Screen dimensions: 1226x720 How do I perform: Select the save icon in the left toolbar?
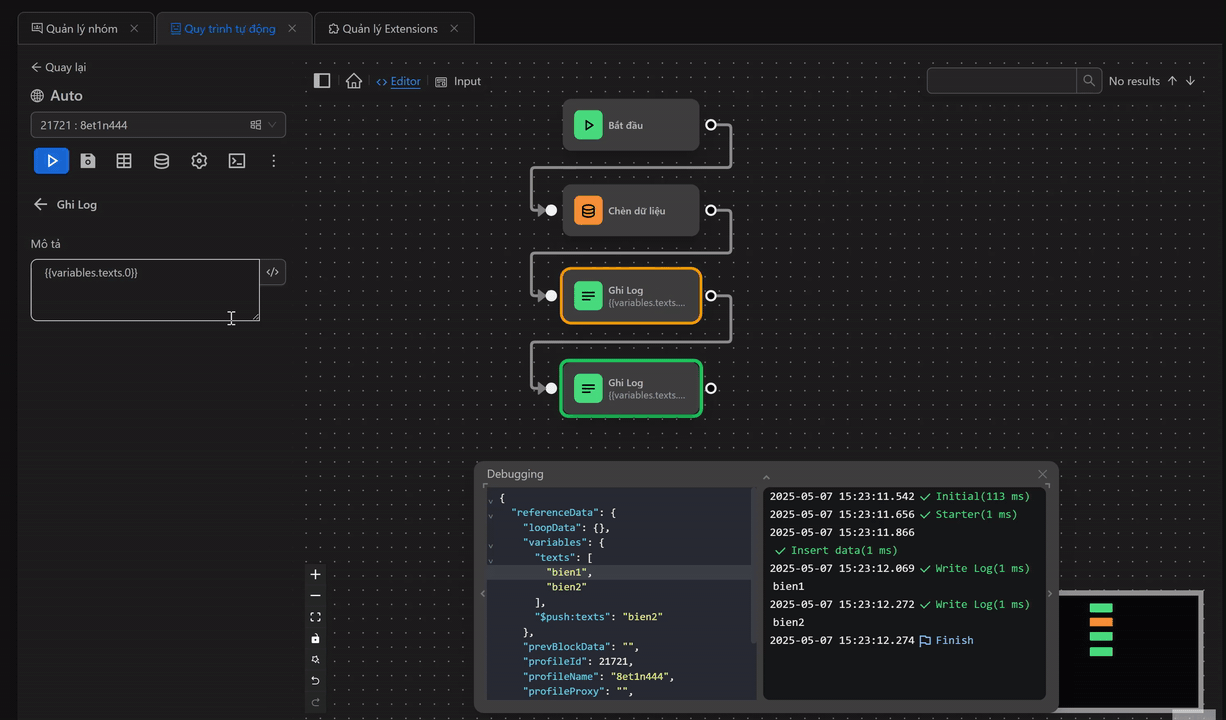point(88,160)
